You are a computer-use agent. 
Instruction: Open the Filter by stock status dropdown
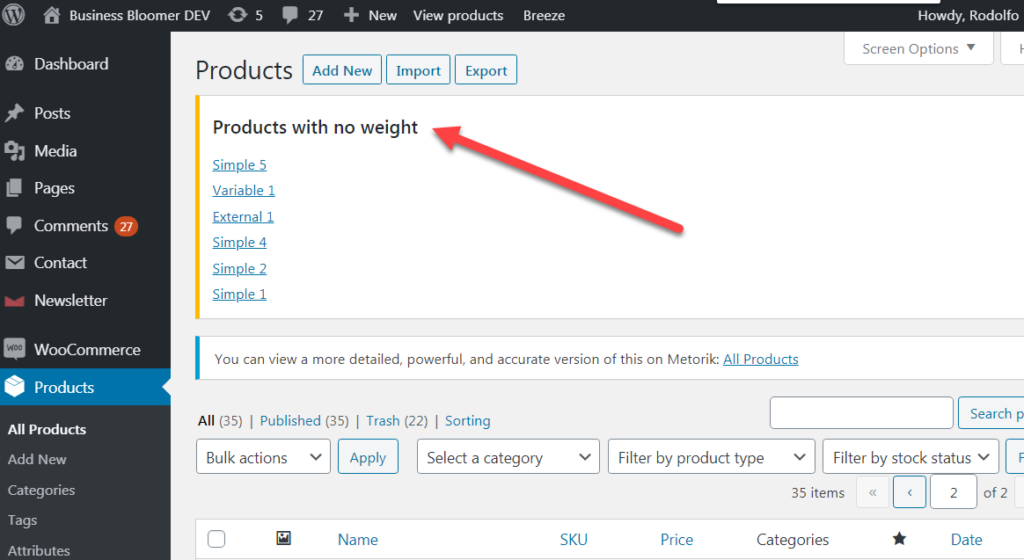[x=910, y=457]
